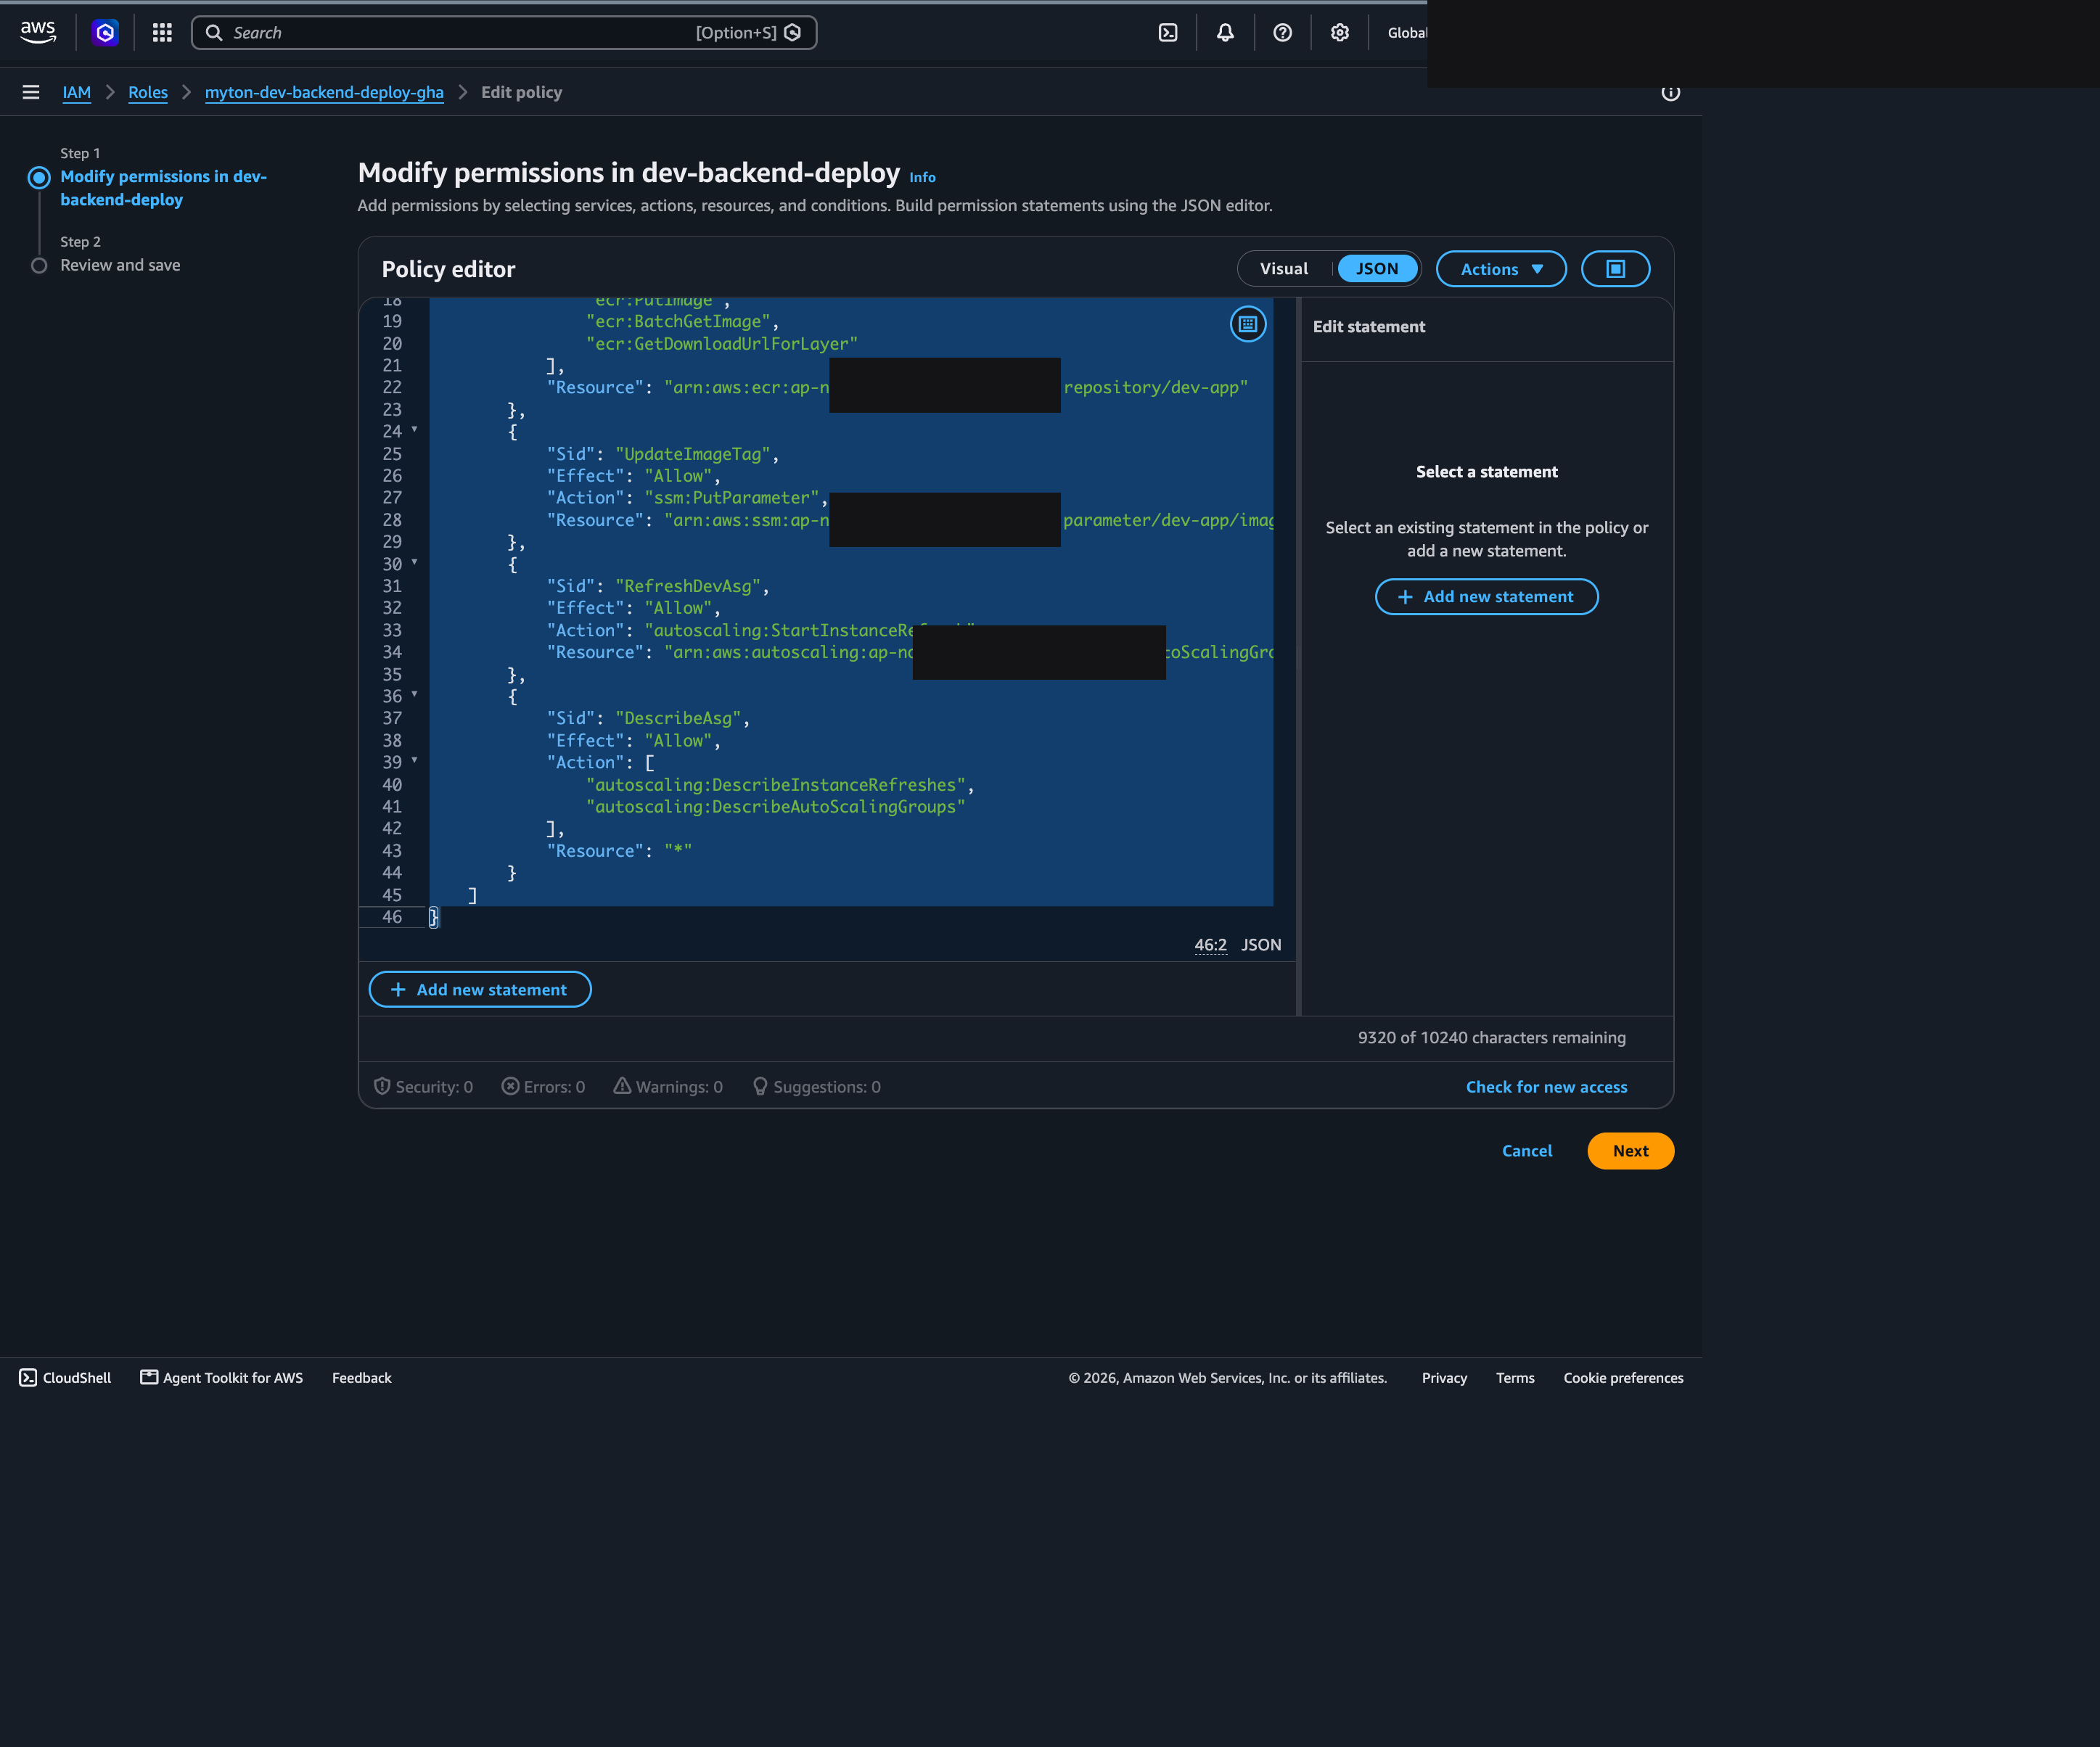Open the AWS home logo
This screenshot has width=2100, height=1747.
tap(38, 32)
